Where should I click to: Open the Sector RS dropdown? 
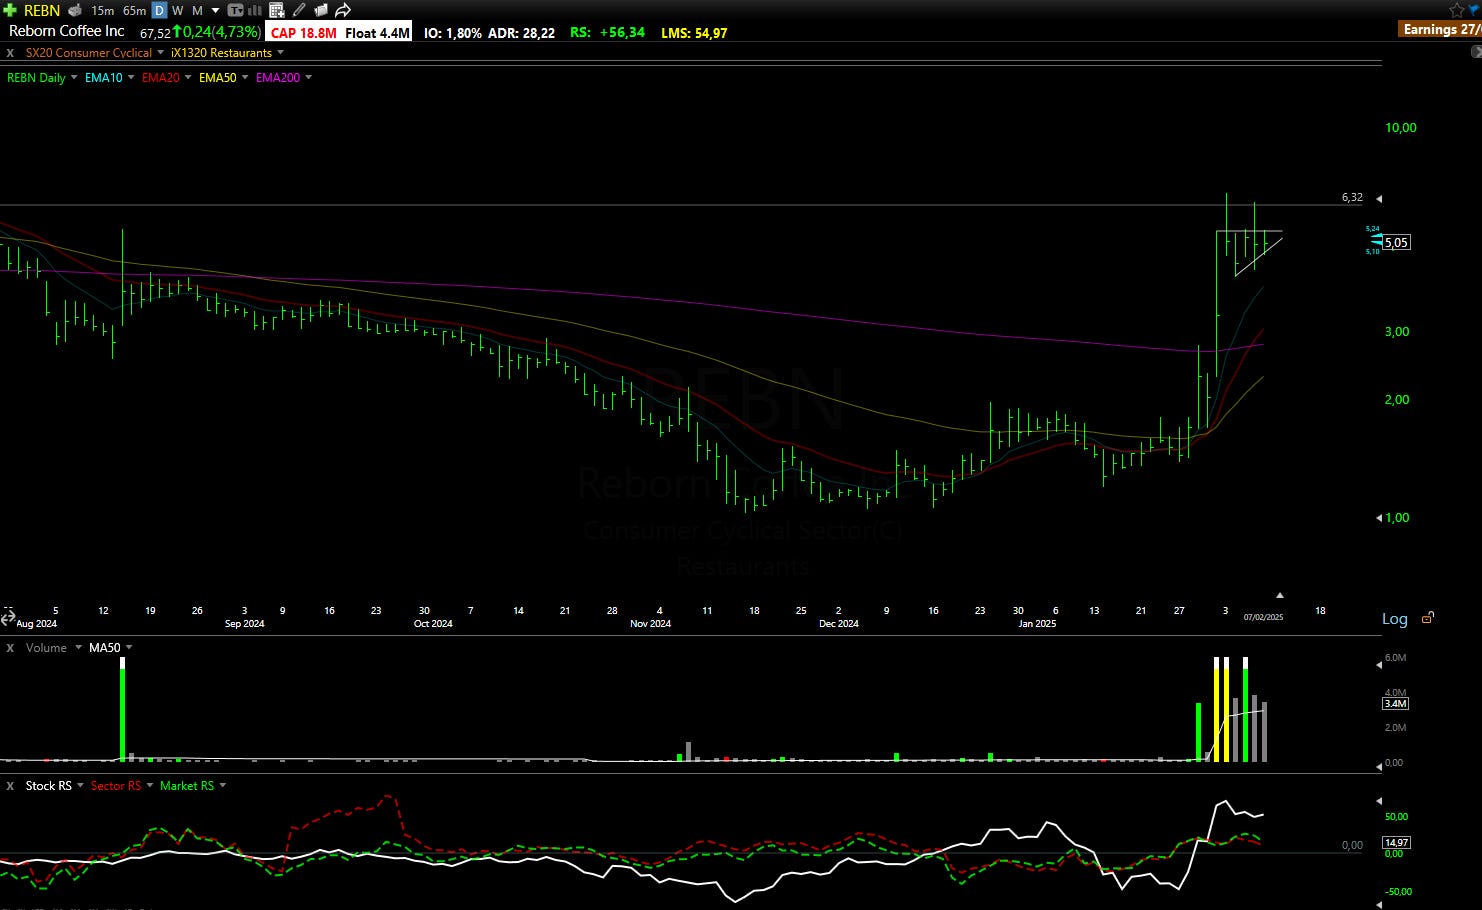click(x=150, y=786)
